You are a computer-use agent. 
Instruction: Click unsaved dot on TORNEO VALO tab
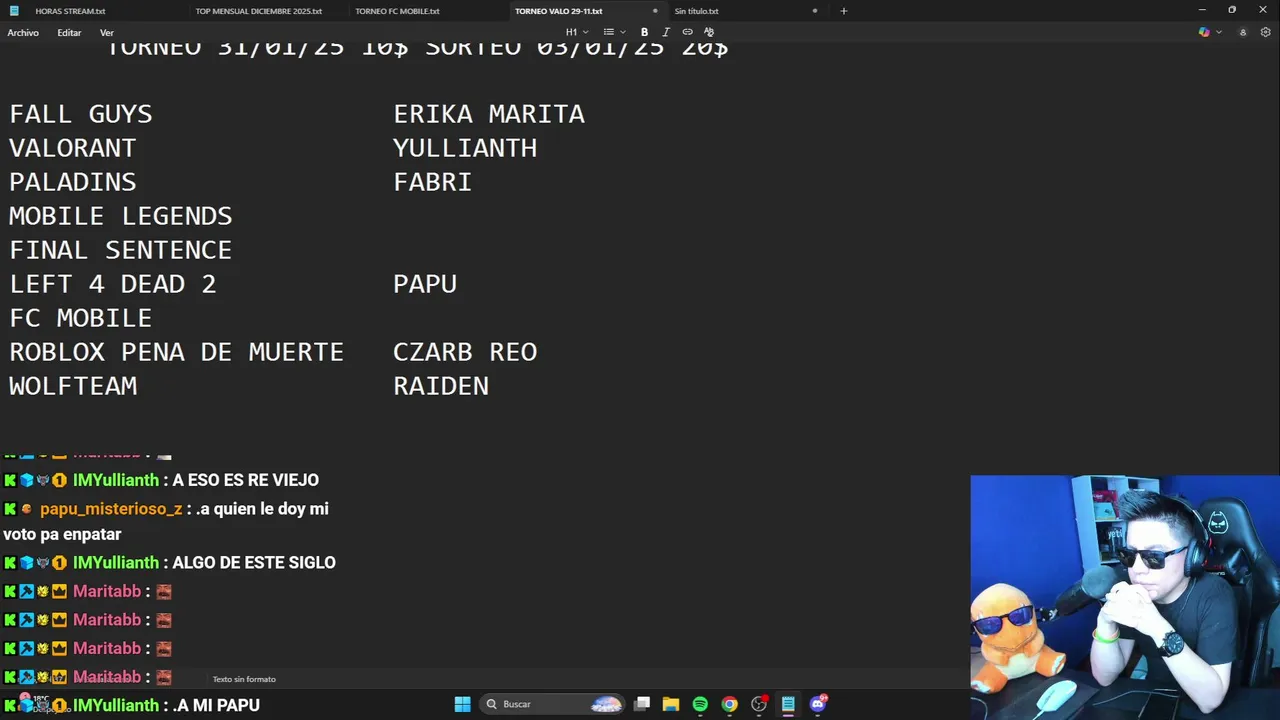(655, 11)
